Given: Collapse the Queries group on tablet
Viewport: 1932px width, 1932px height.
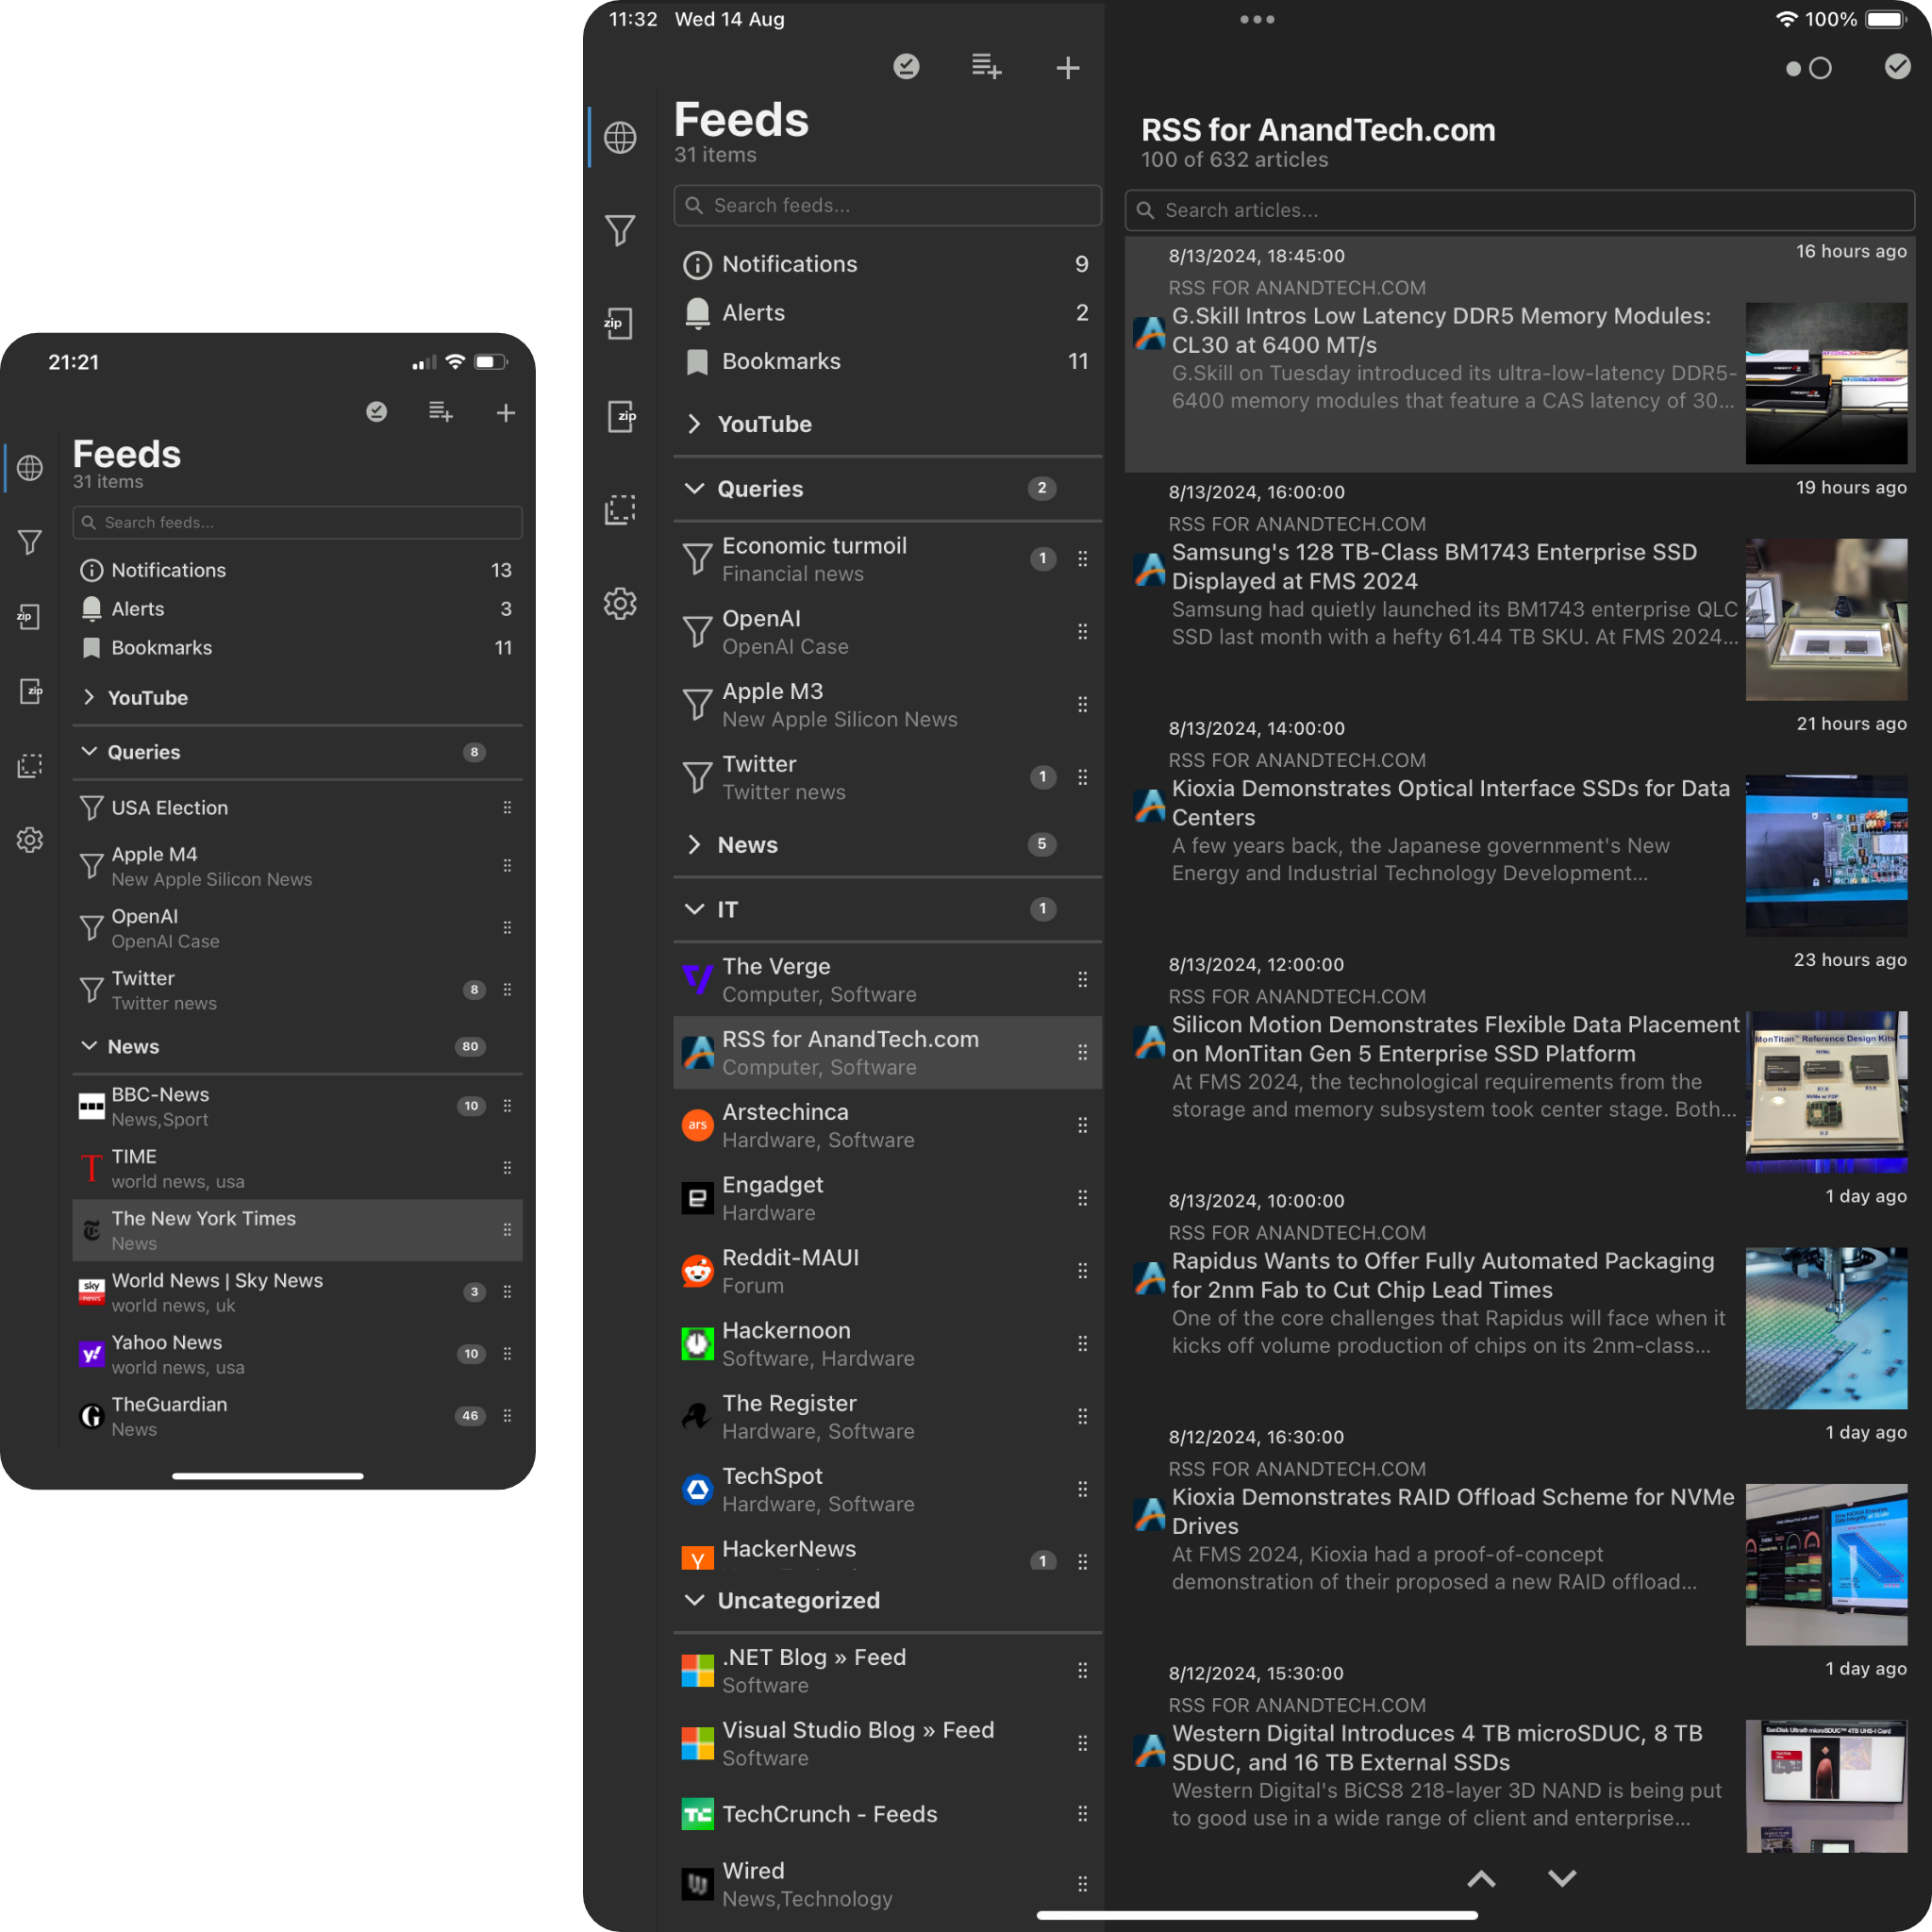Looking at the screenshot, I should point(888,489).
